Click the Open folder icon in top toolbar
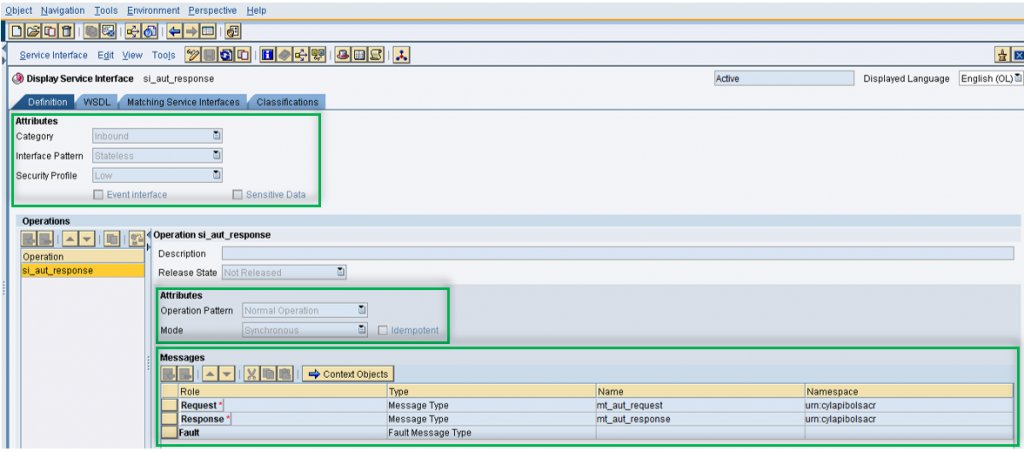This screenshot has width=1024, height=452. [x=33, y=31]
